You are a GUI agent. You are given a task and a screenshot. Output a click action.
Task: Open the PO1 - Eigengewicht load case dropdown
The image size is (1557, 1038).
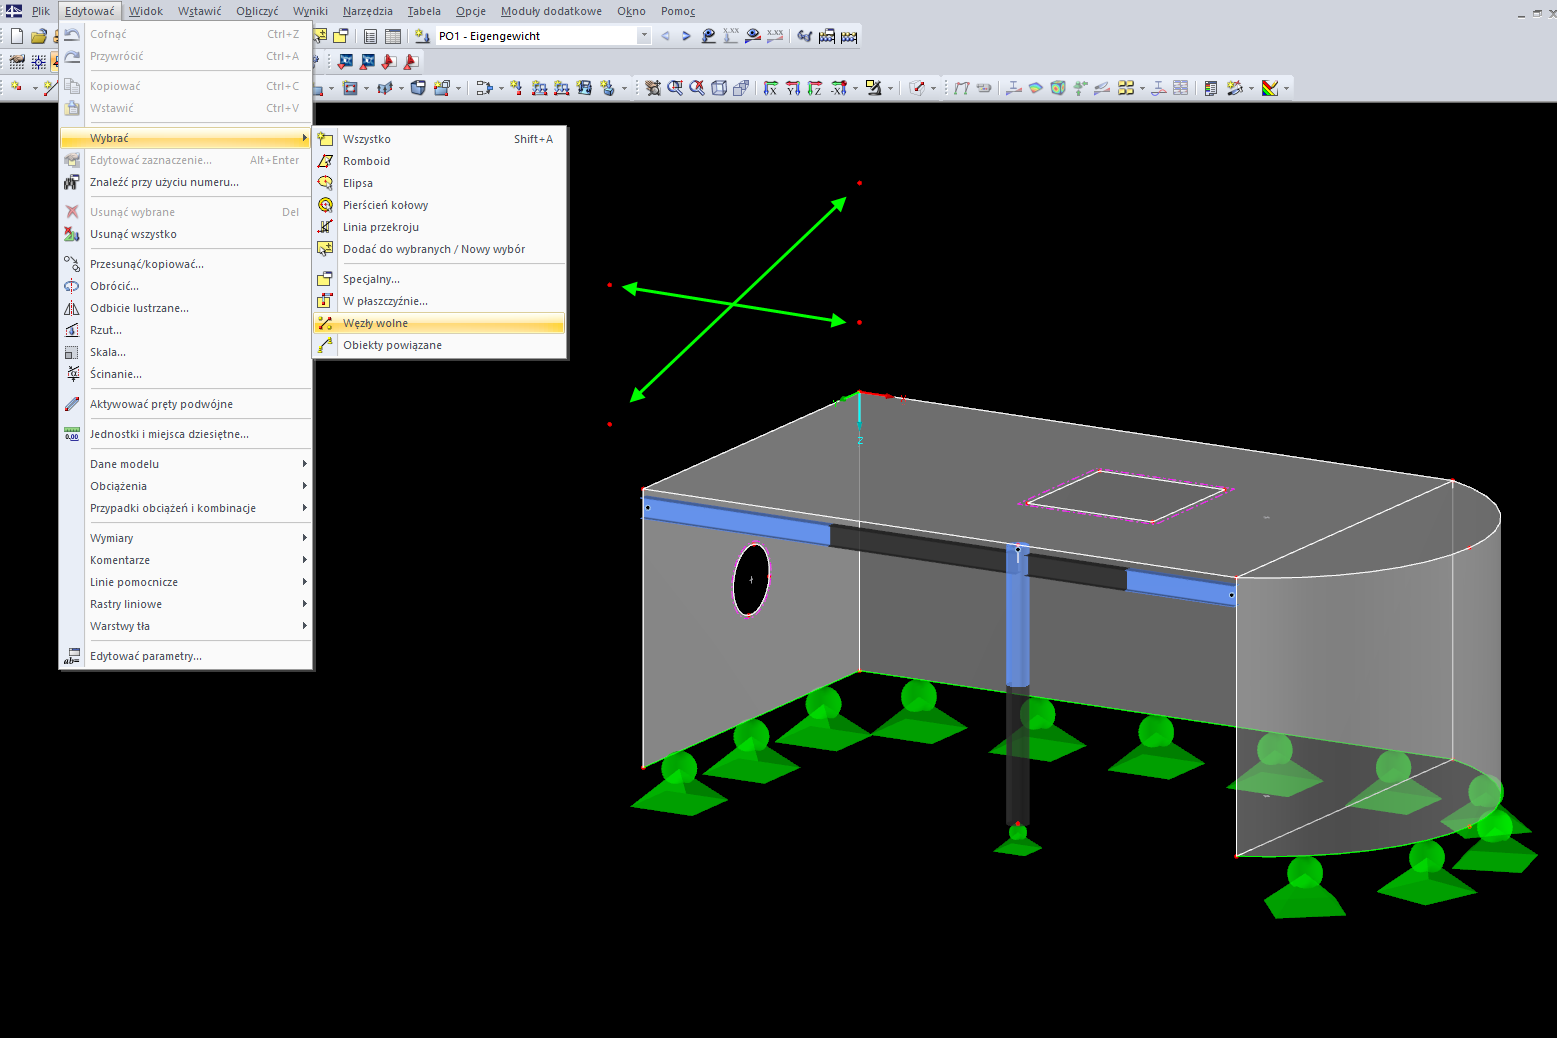(644, 36)
